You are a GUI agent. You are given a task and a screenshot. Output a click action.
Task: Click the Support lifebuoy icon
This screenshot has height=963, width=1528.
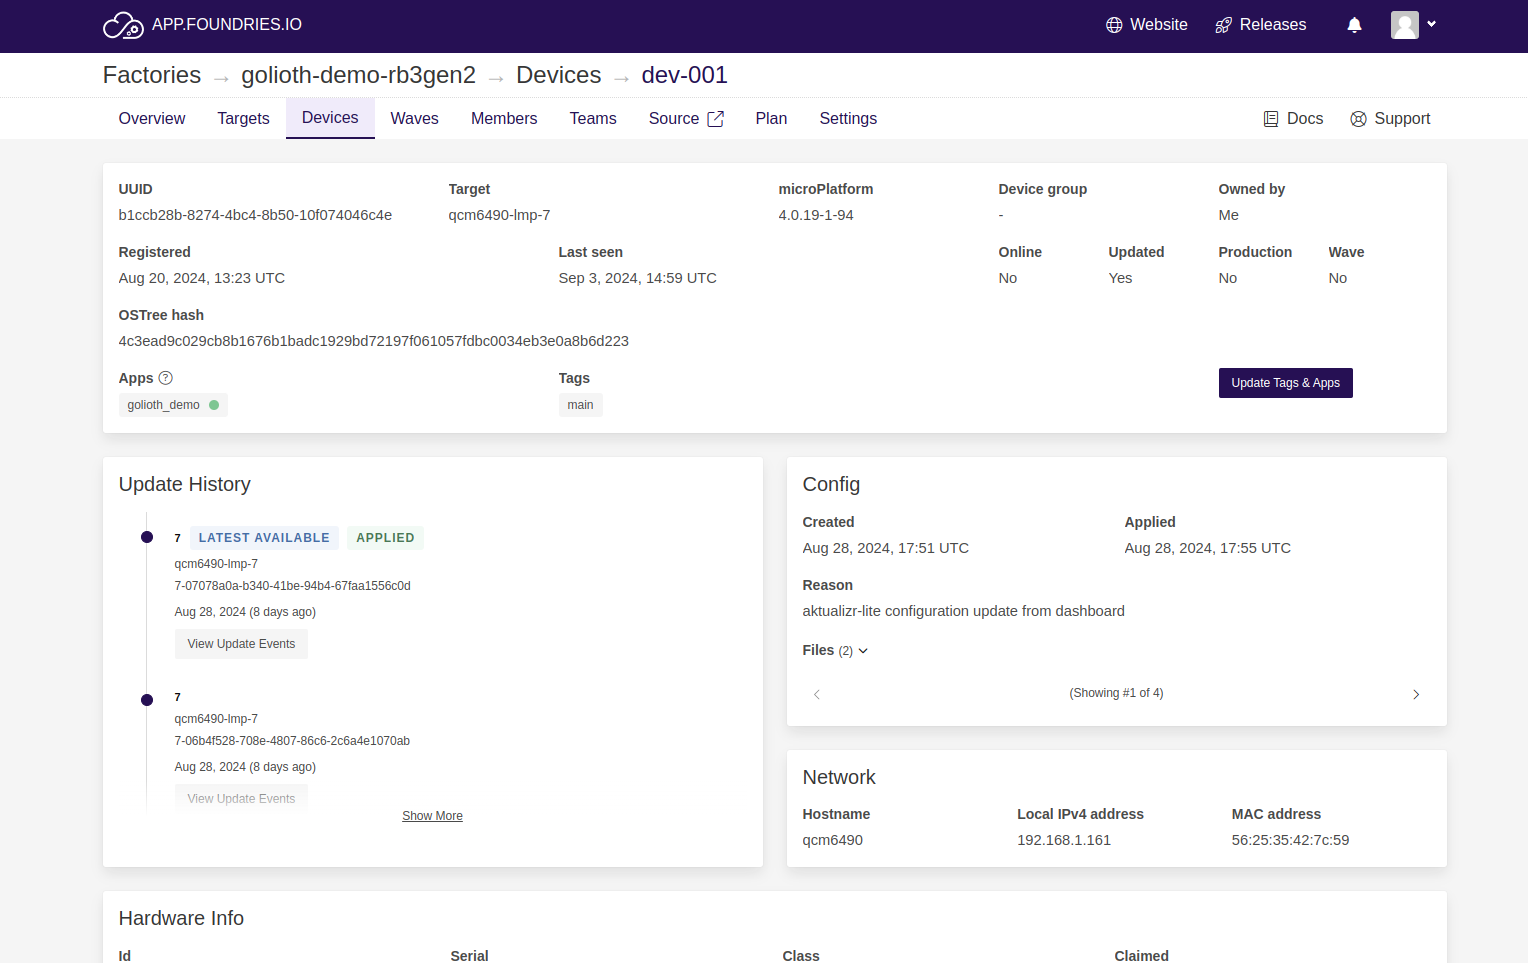1358,119
